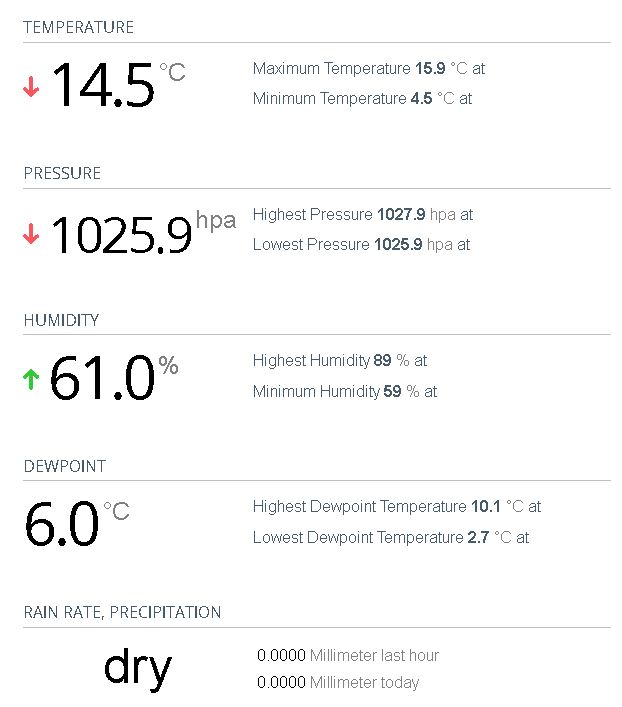Viewport: 622px width, 707px height.
Task: Click the red down arrow beside temperature
Action: click(x=31, y=88)
